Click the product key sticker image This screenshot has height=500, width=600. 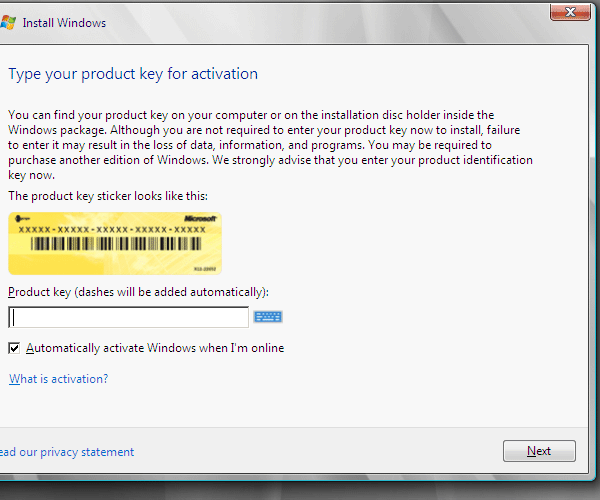pos(115,243)
